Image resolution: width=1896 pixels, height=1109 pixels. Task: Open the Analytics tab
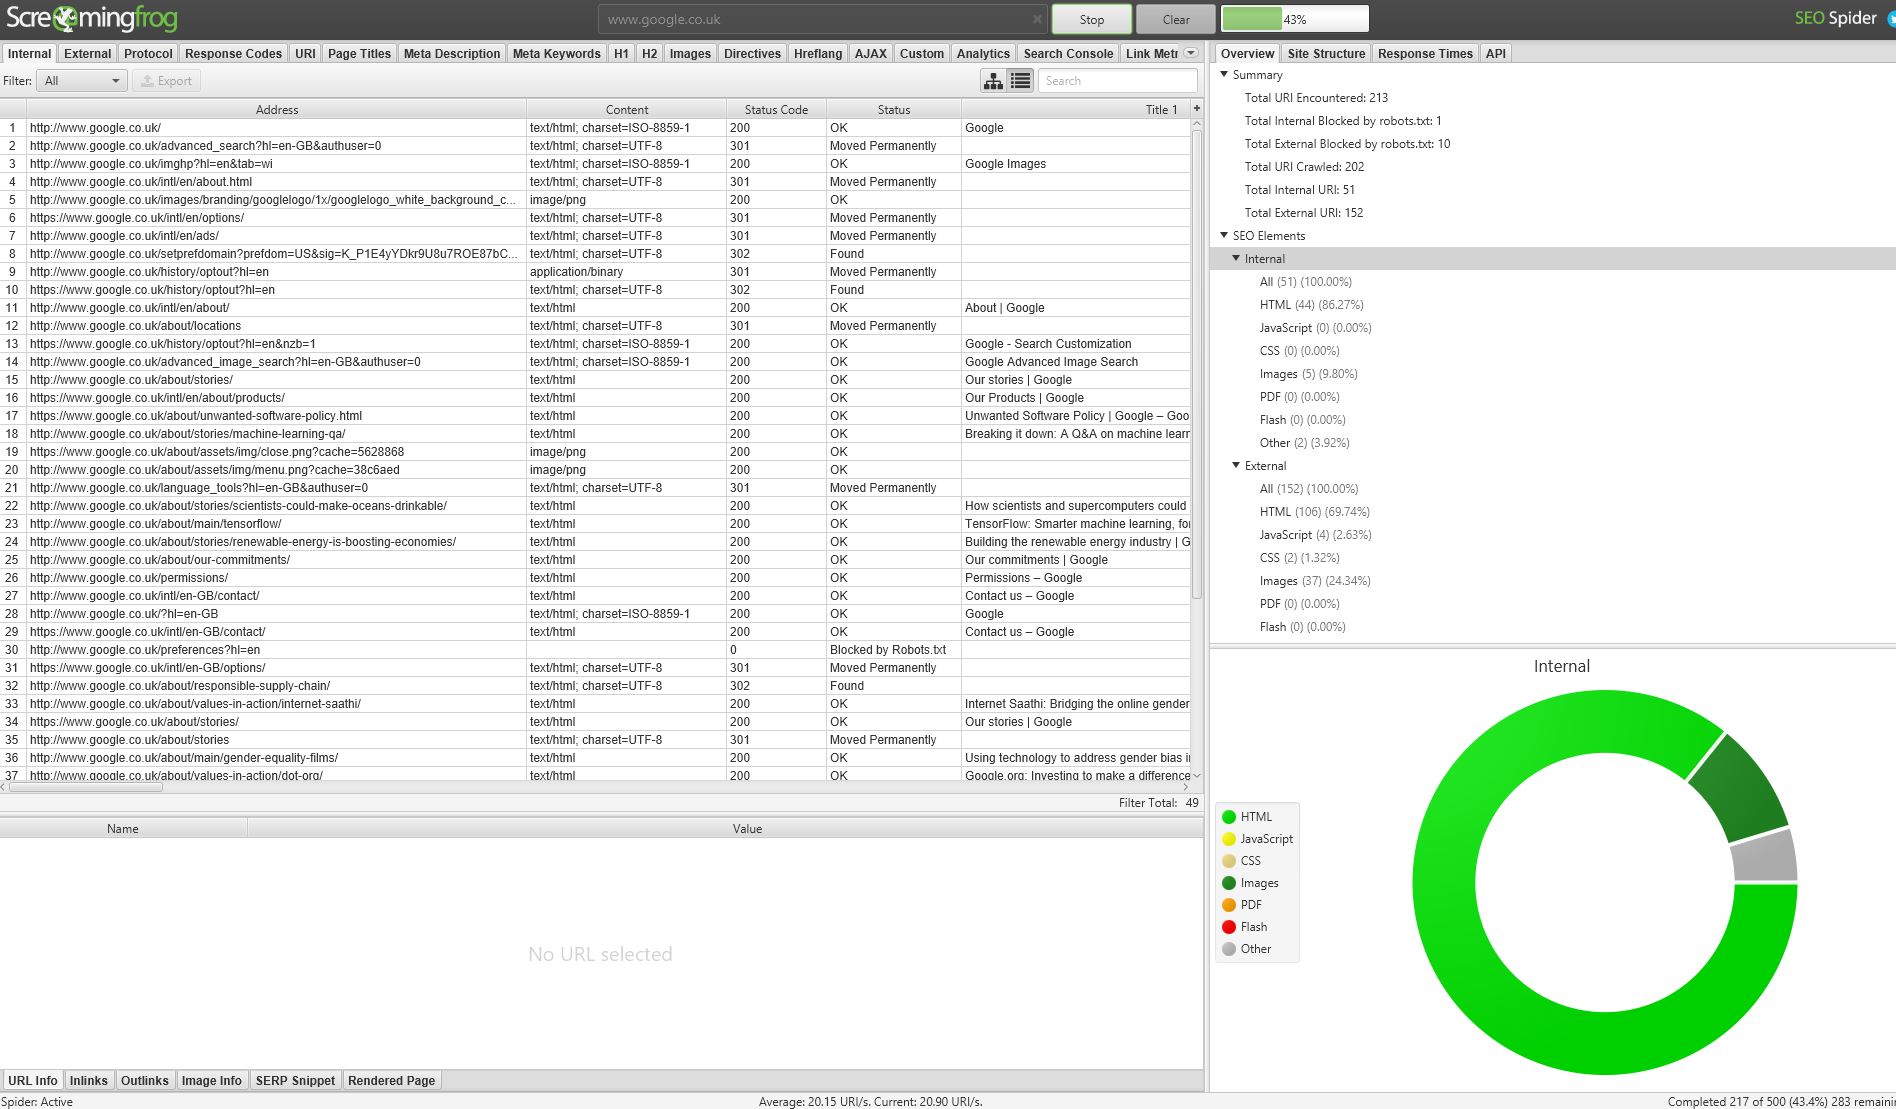click(x=983, y=54)
